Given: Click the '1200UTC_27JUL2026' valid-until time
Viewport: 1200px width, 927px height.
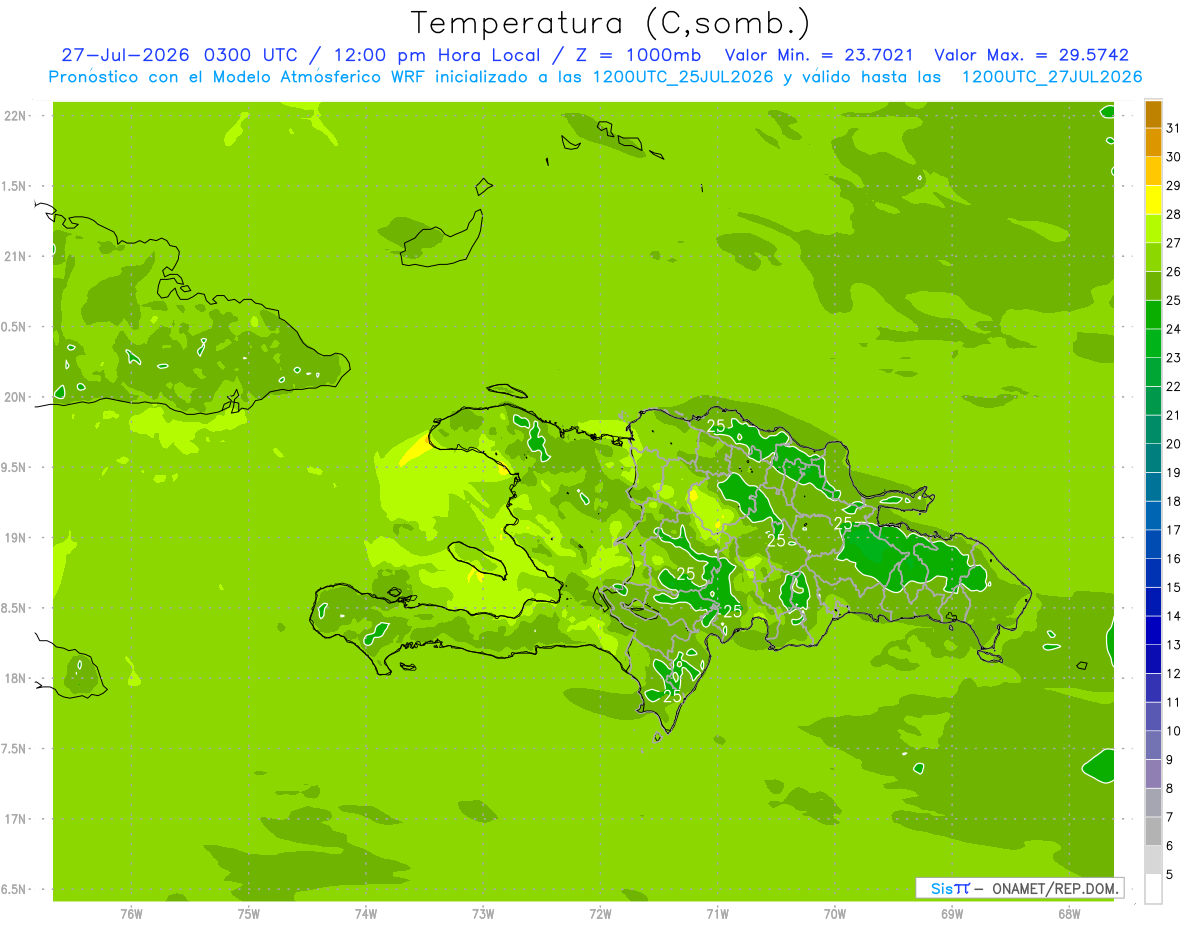Looking at the screenshot, I should [1051, 77].
